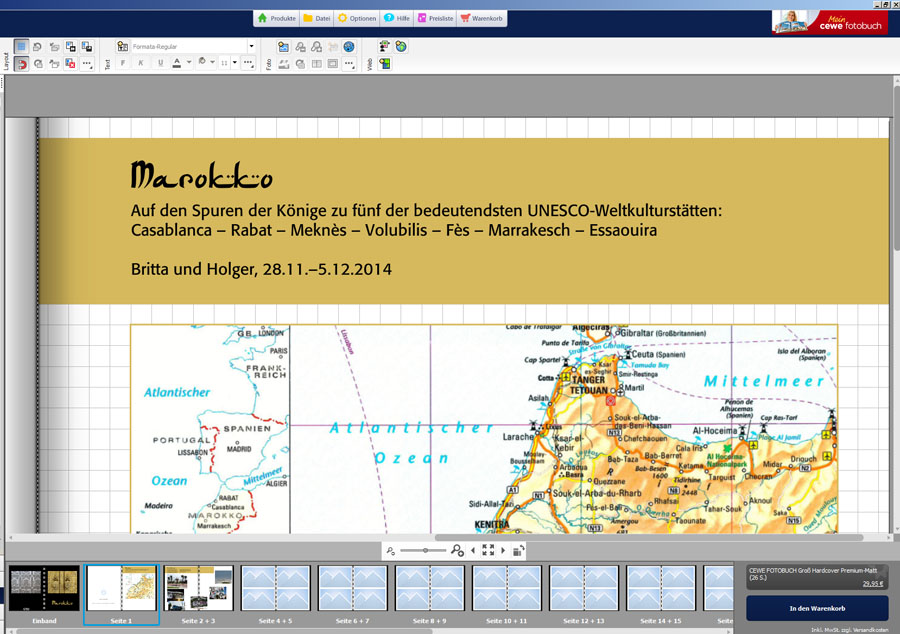Open more Foto options (three dots)
The image size is (900, 634).
click(x=349, y=64)
